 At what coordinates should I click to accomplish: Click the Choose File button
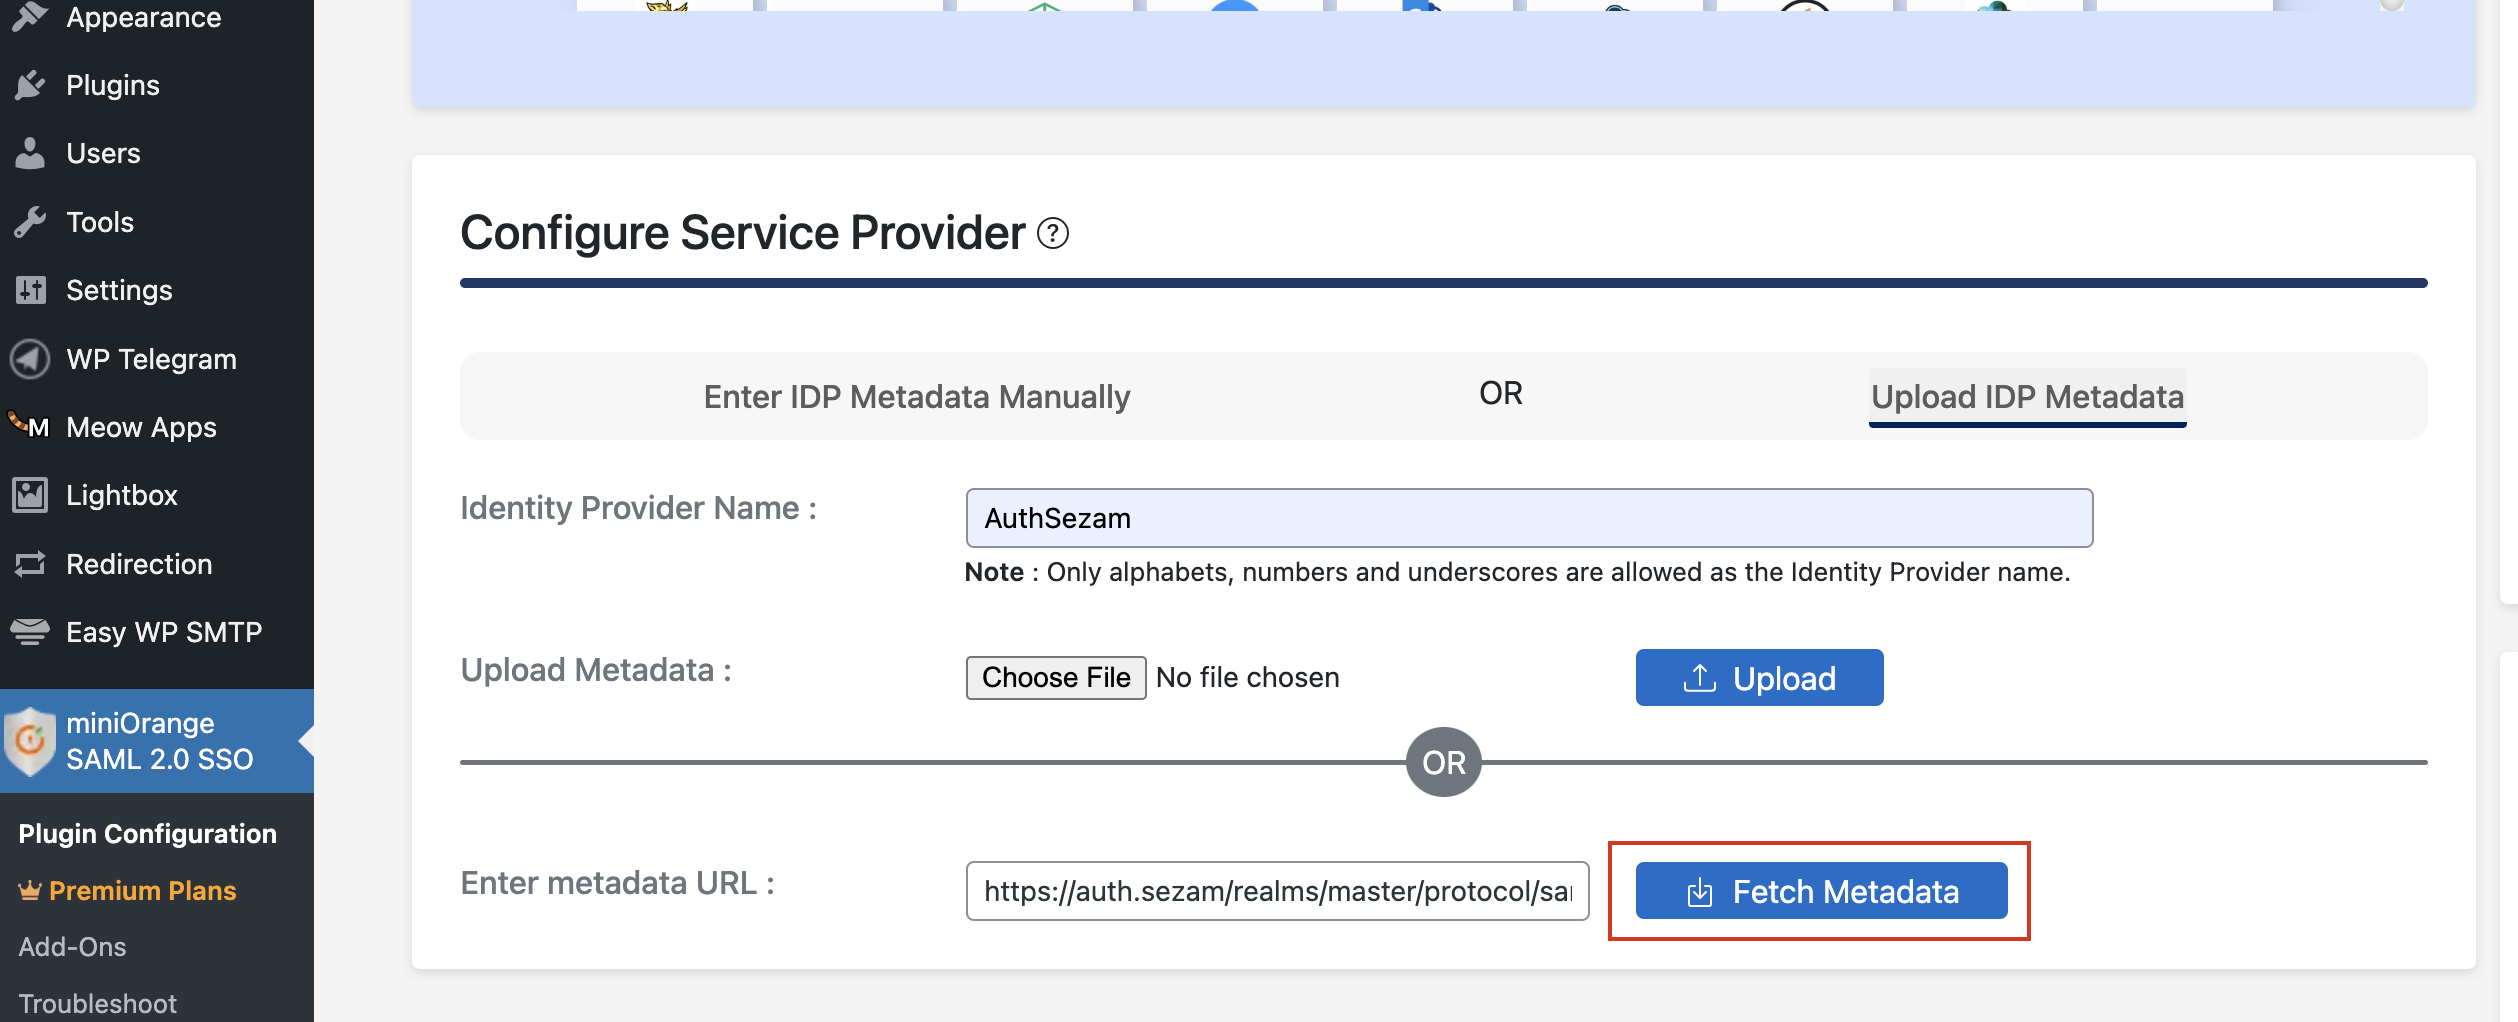pyautogui.click(x=1056, y=677)
